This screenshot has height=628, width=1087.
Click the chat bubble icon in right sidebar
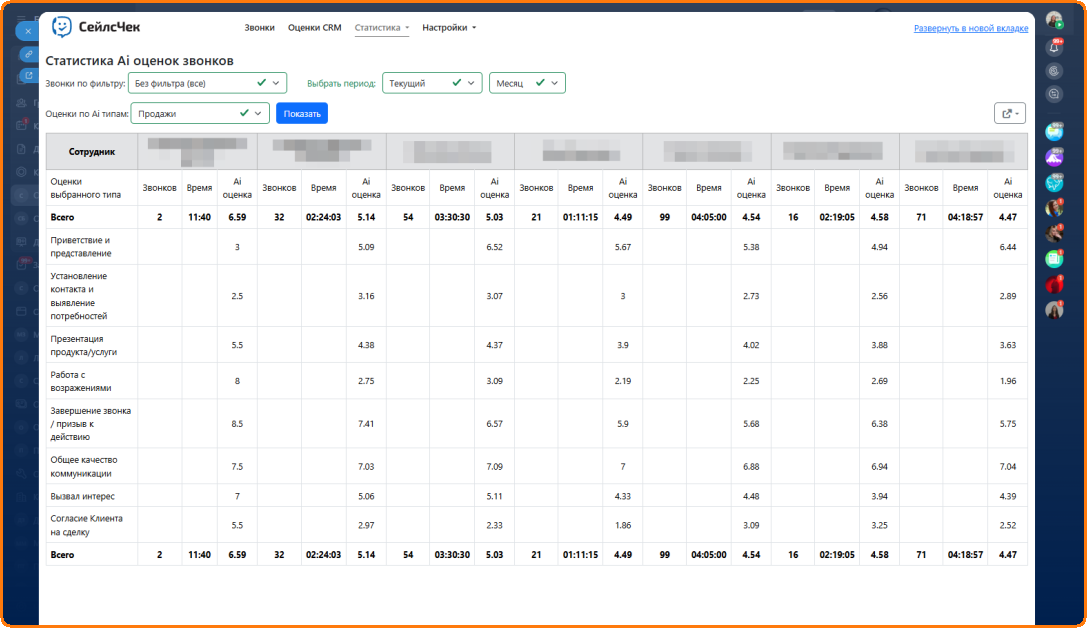[x=1054, y=94]
